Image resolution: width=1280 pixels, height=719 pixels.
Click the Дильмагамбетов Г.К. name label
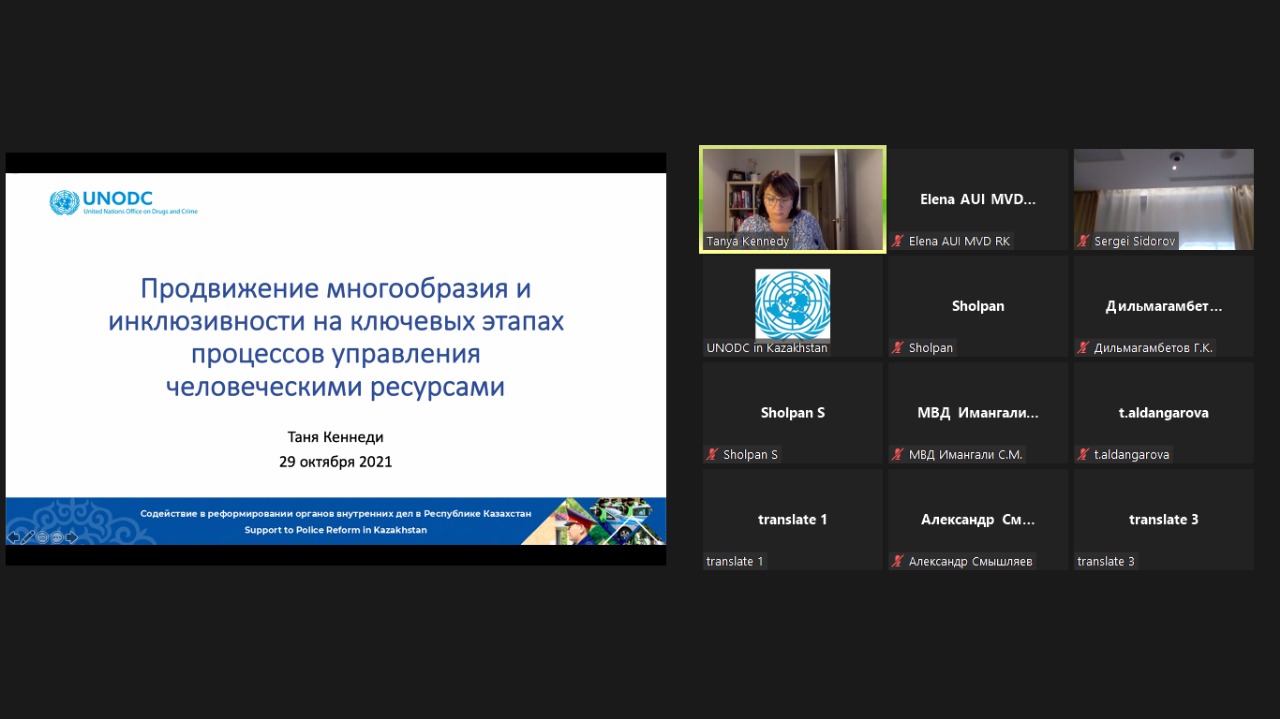click(1153, 348)
